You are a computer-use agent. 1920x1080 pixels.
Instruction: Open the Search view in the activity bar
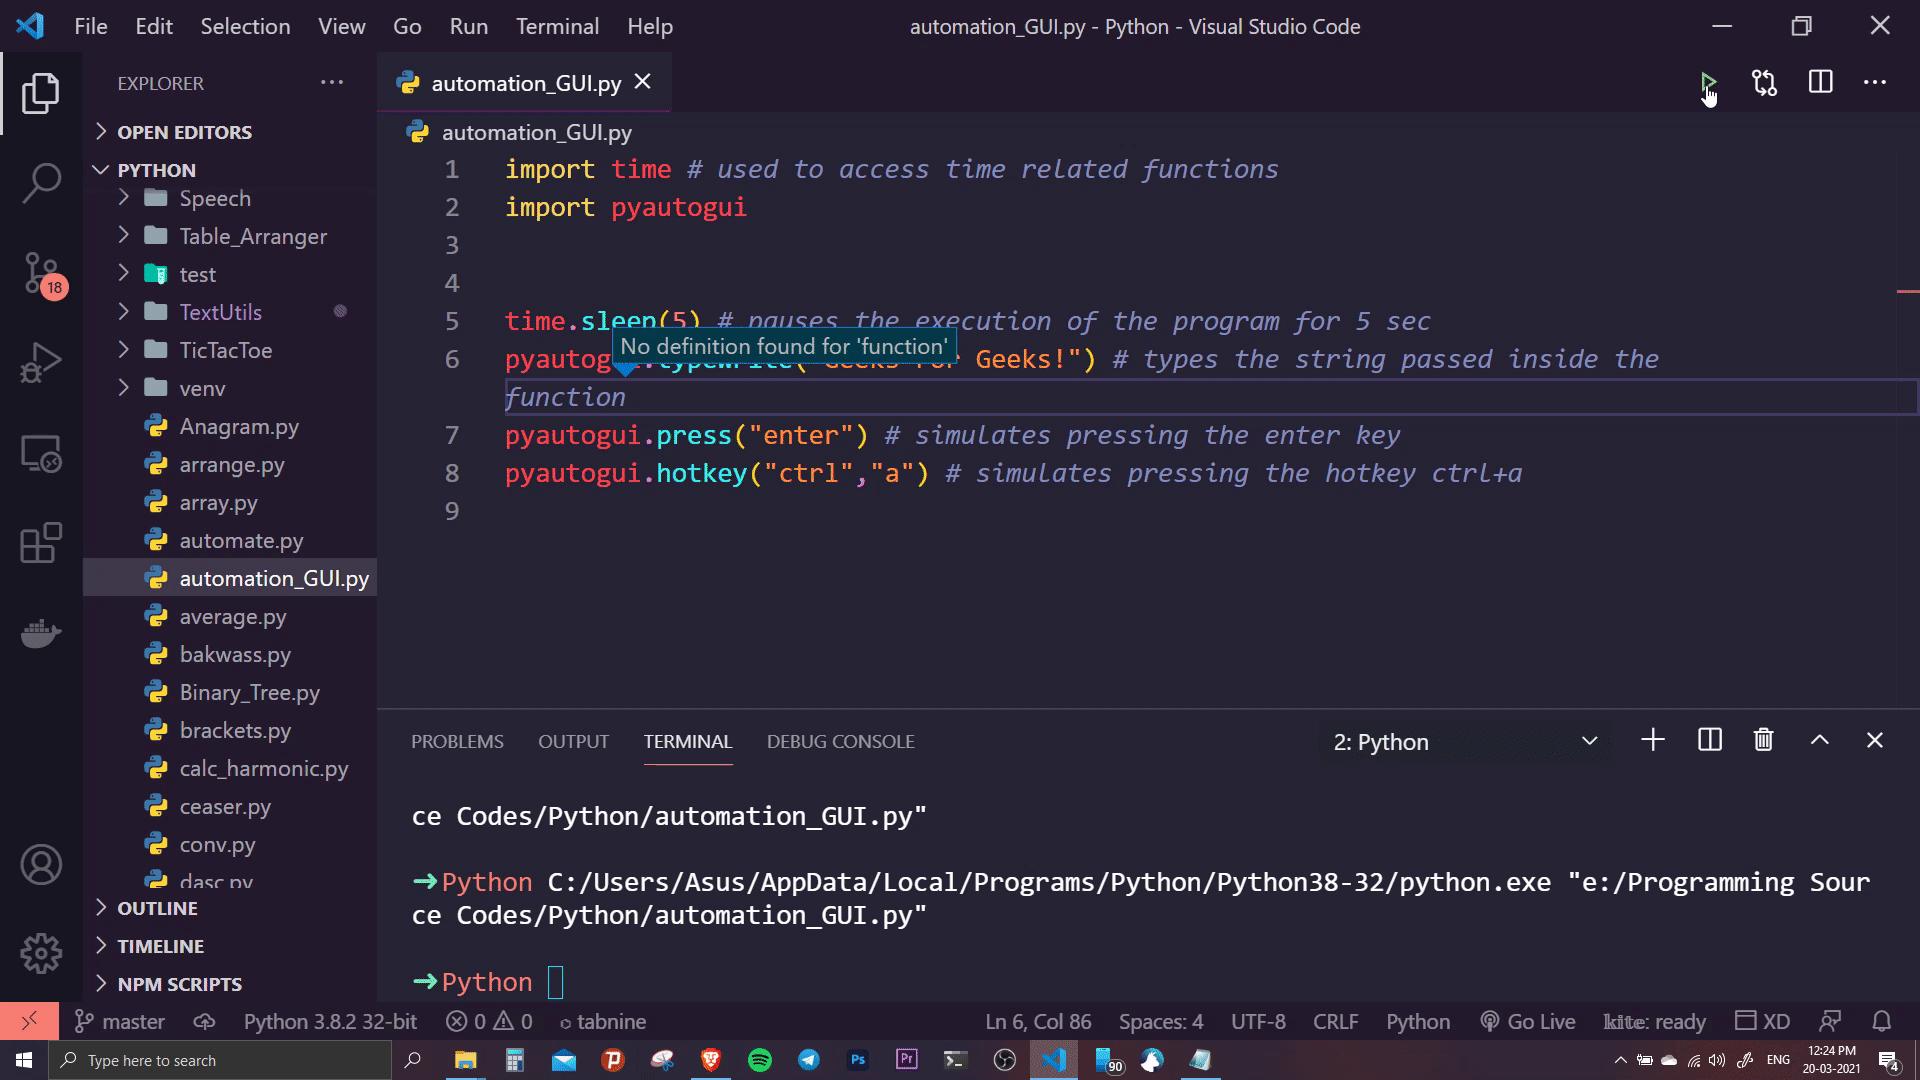(41, 183)
